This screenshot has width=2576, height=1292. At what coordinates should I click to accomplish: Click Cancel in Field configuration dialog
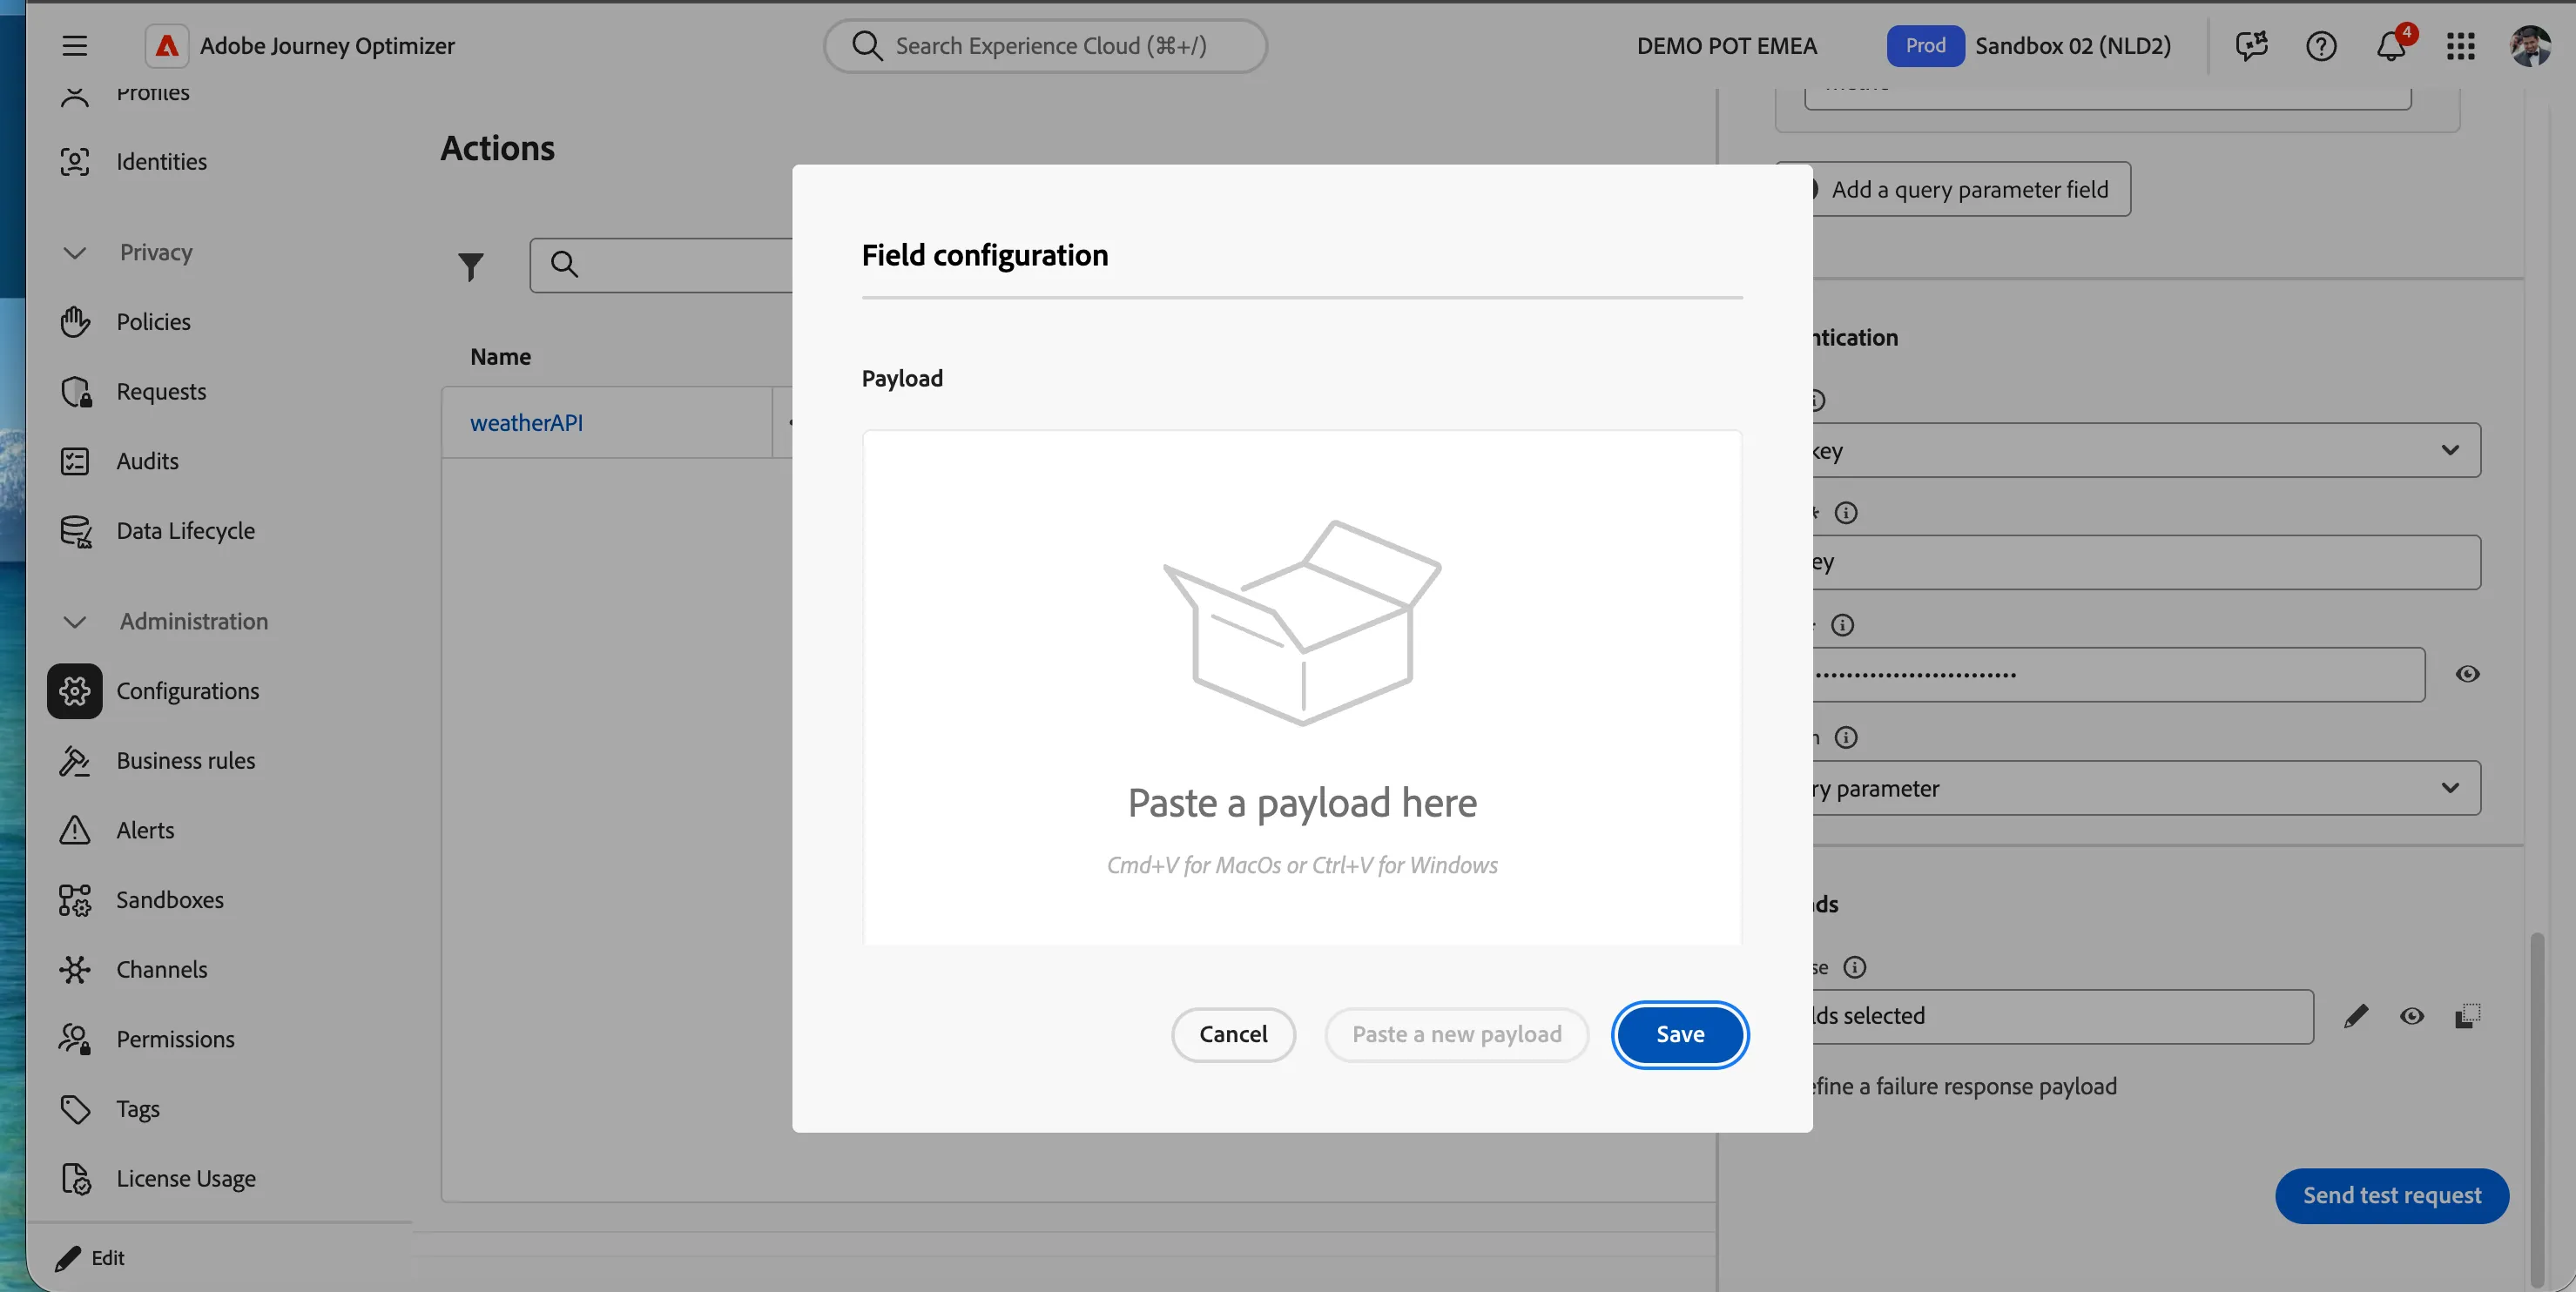coord(1233,1035)
